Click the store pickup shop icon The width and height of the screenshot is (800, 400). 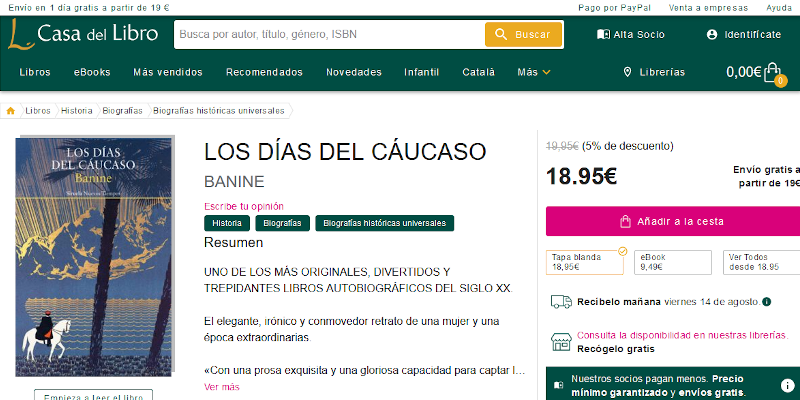tap(560, 342)
